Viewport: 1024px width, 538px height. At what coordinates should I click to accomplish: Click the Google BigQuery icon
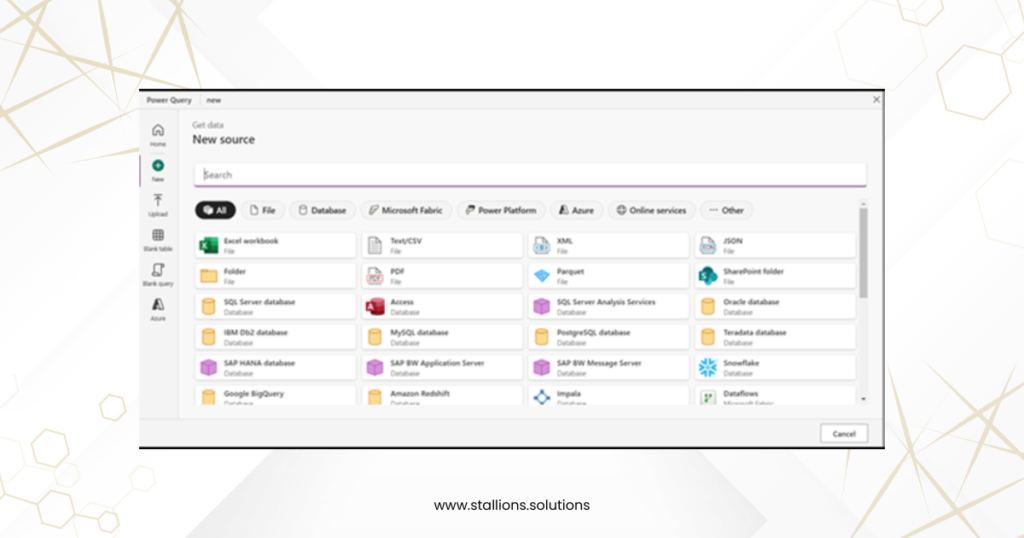tap(208, 397)
